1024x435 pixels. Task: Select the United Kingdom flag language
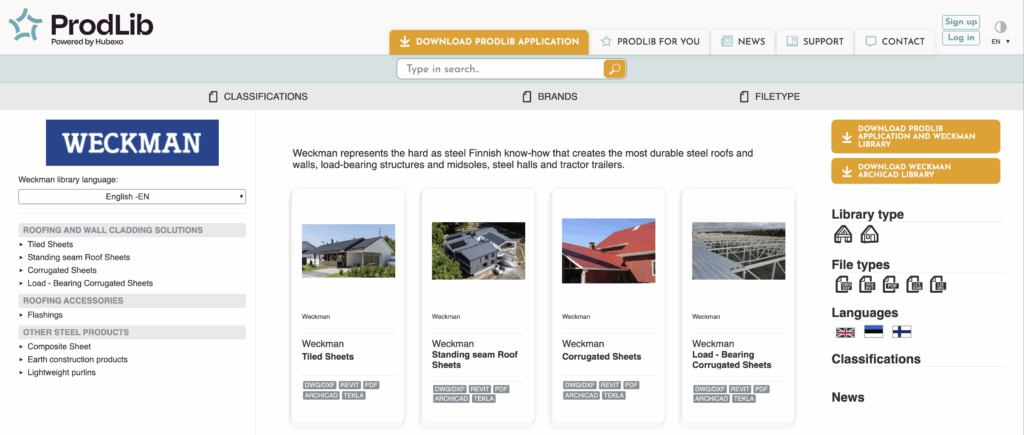(x=845, y=332)
